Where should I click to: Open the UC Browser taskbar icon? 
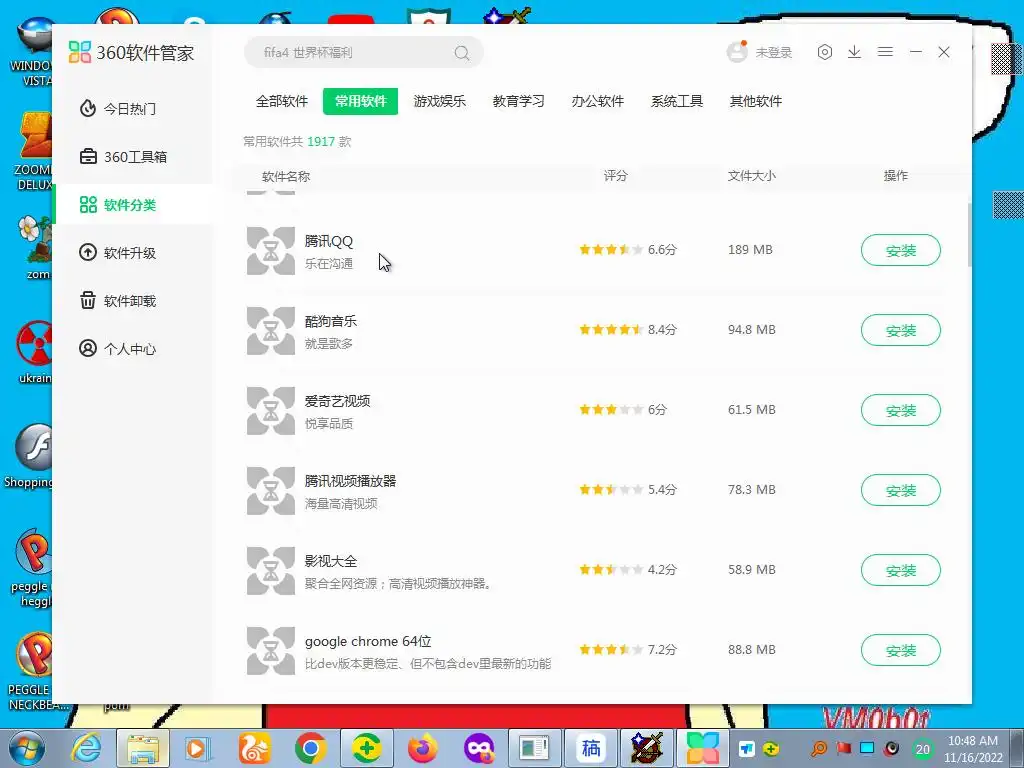(255, 748)
